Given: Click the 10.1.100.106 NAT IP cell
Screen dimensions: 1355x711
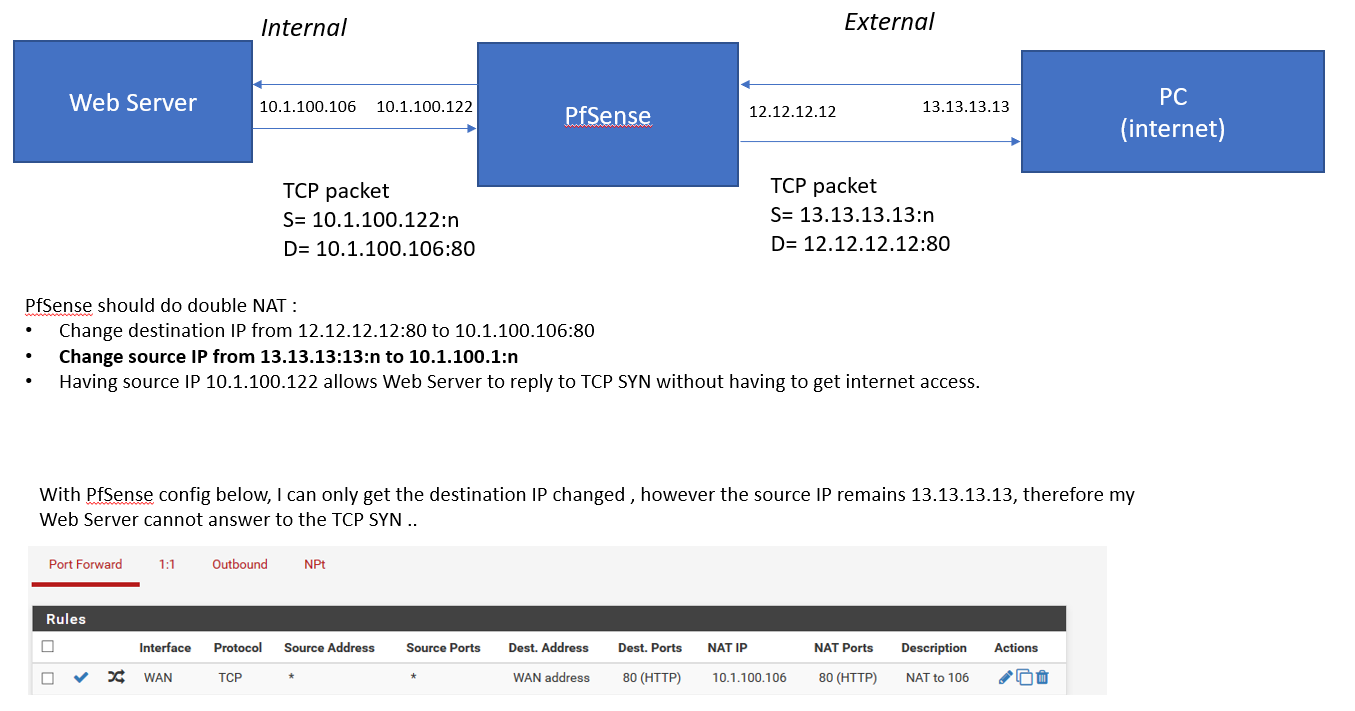Looking at the screenshot, I should 749,678.
